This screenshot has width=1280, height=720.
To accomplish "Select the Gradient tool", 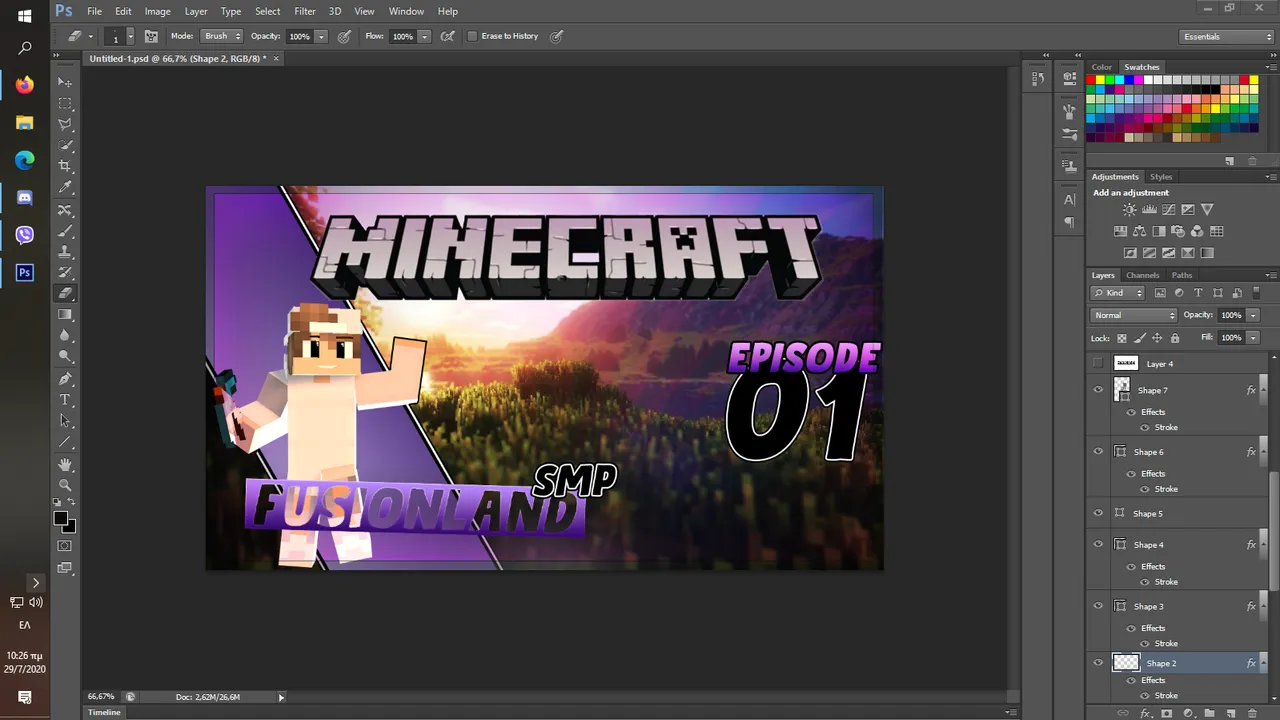I will click(x=65, y=315).
